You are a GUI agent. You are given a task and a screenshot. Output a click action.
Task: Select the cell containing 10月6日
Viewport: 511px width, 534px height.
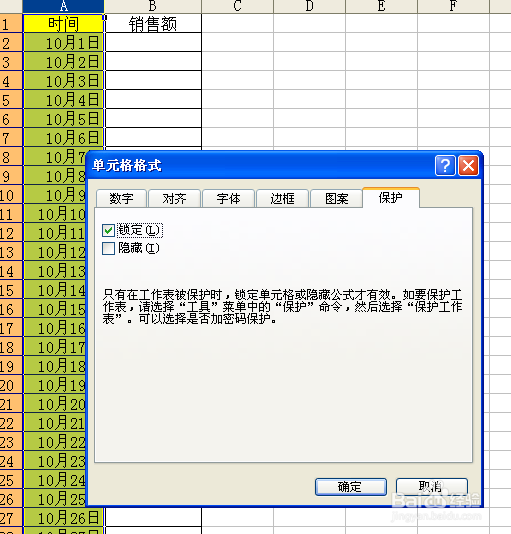pos(63,138)
